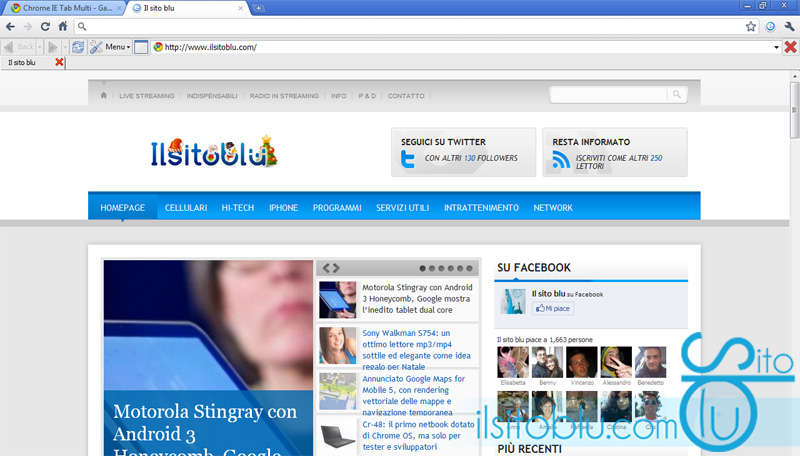The image size is (800, 456).
Task: Open the INDISPENSABILI link
Action: (212, 96)
